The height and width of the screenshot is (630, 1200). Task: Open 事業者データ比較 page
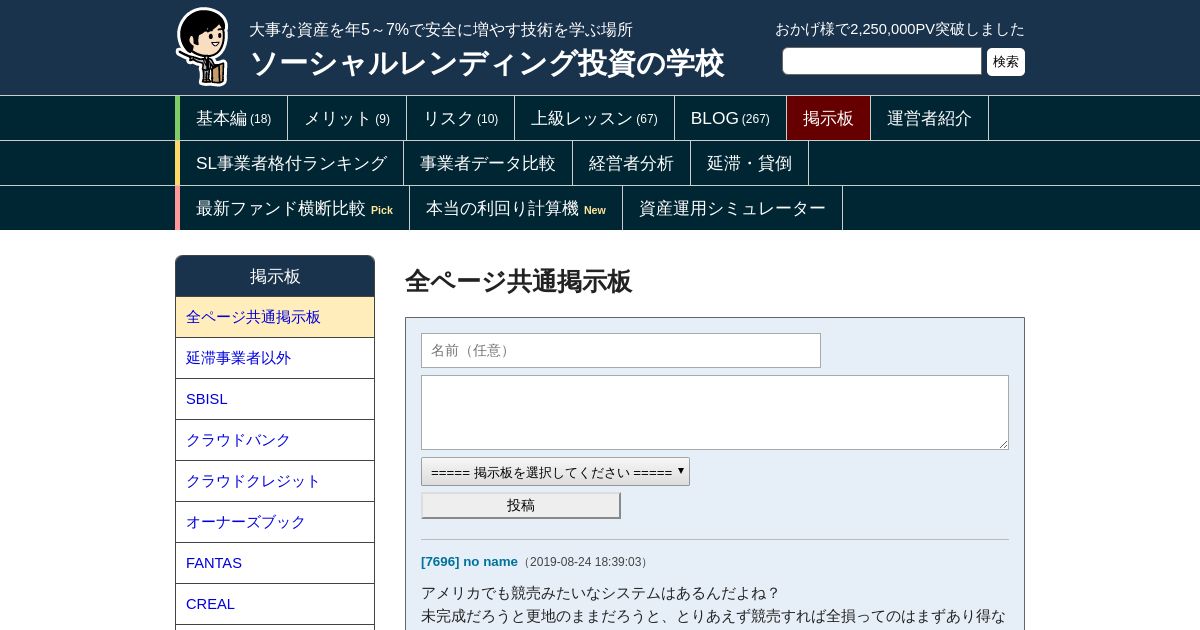point(487,163)
